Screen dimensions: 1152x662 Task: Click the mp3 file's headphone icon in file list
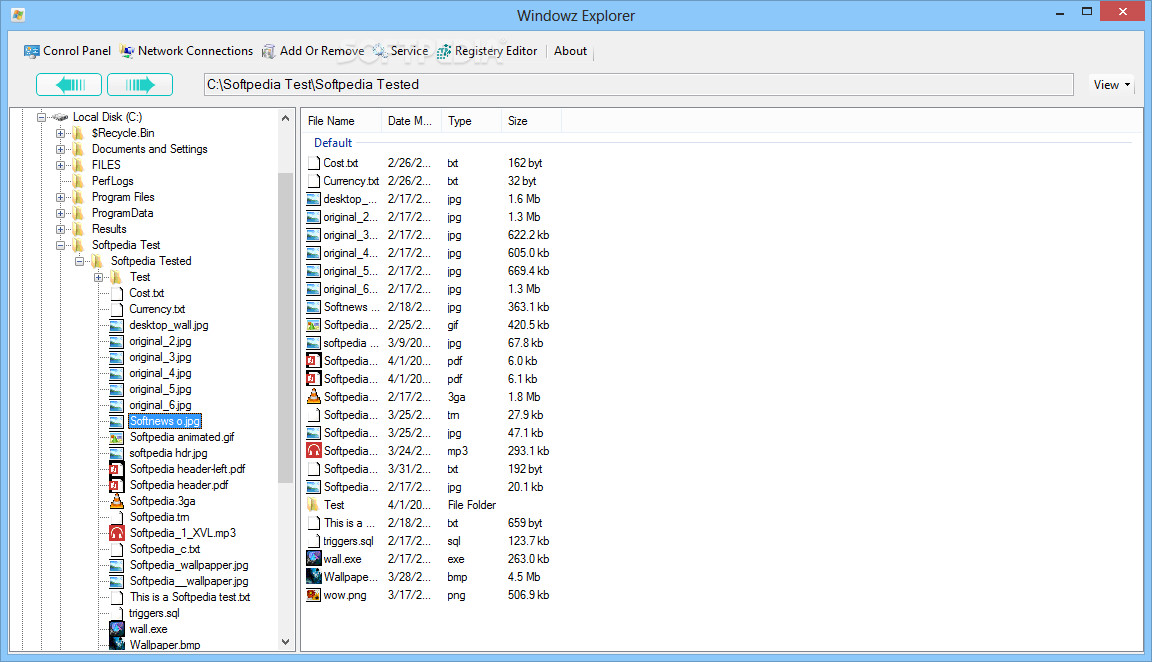[x=314, y=451]
